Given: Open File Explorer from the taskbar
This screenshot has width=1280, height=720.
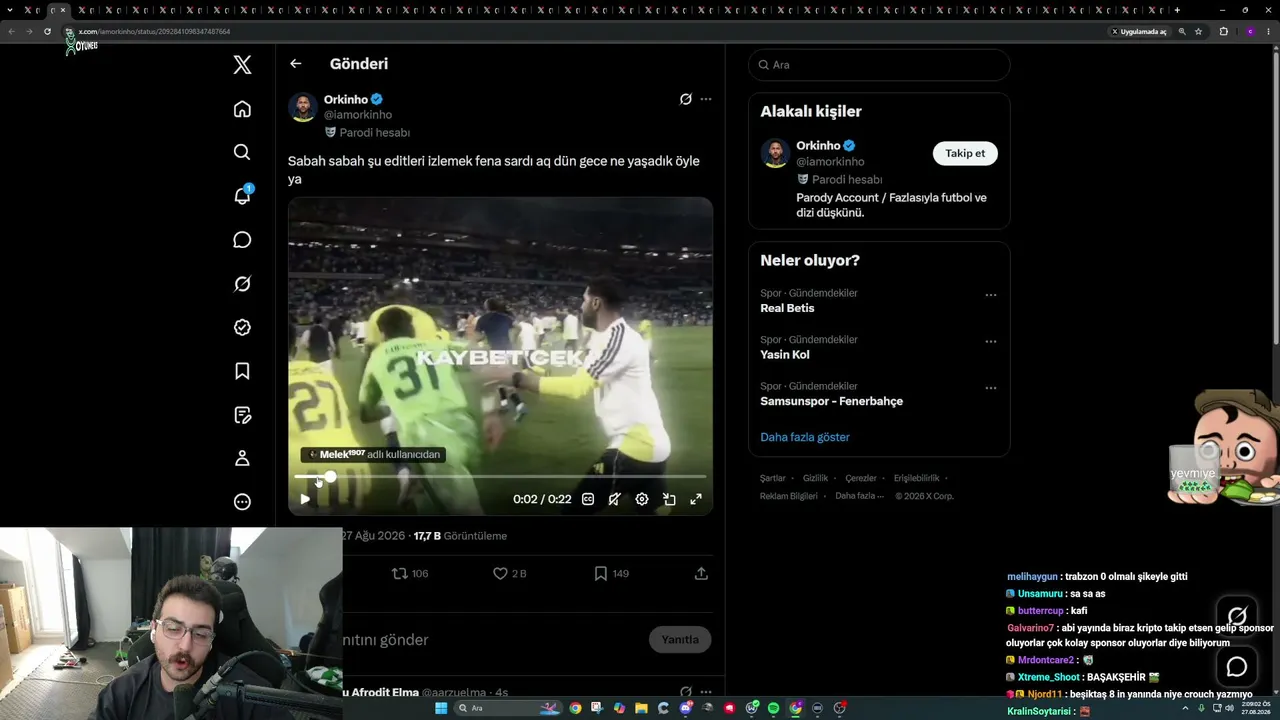Looking at the screenshot, I should [x=641, y=708].
